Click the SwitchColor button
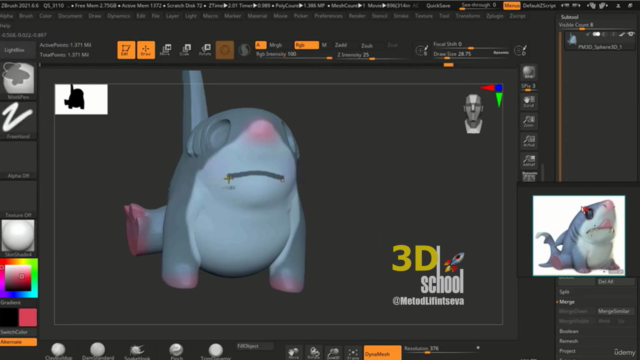Viewport: 640px width, 360px height. [18, 332]
